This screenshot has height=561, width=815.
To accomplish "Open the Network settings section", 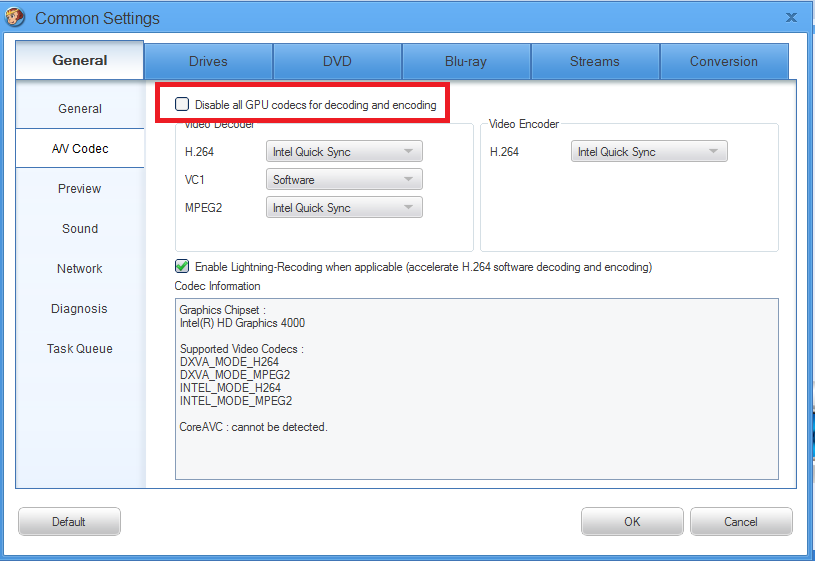I will click(x=80, y=269).
